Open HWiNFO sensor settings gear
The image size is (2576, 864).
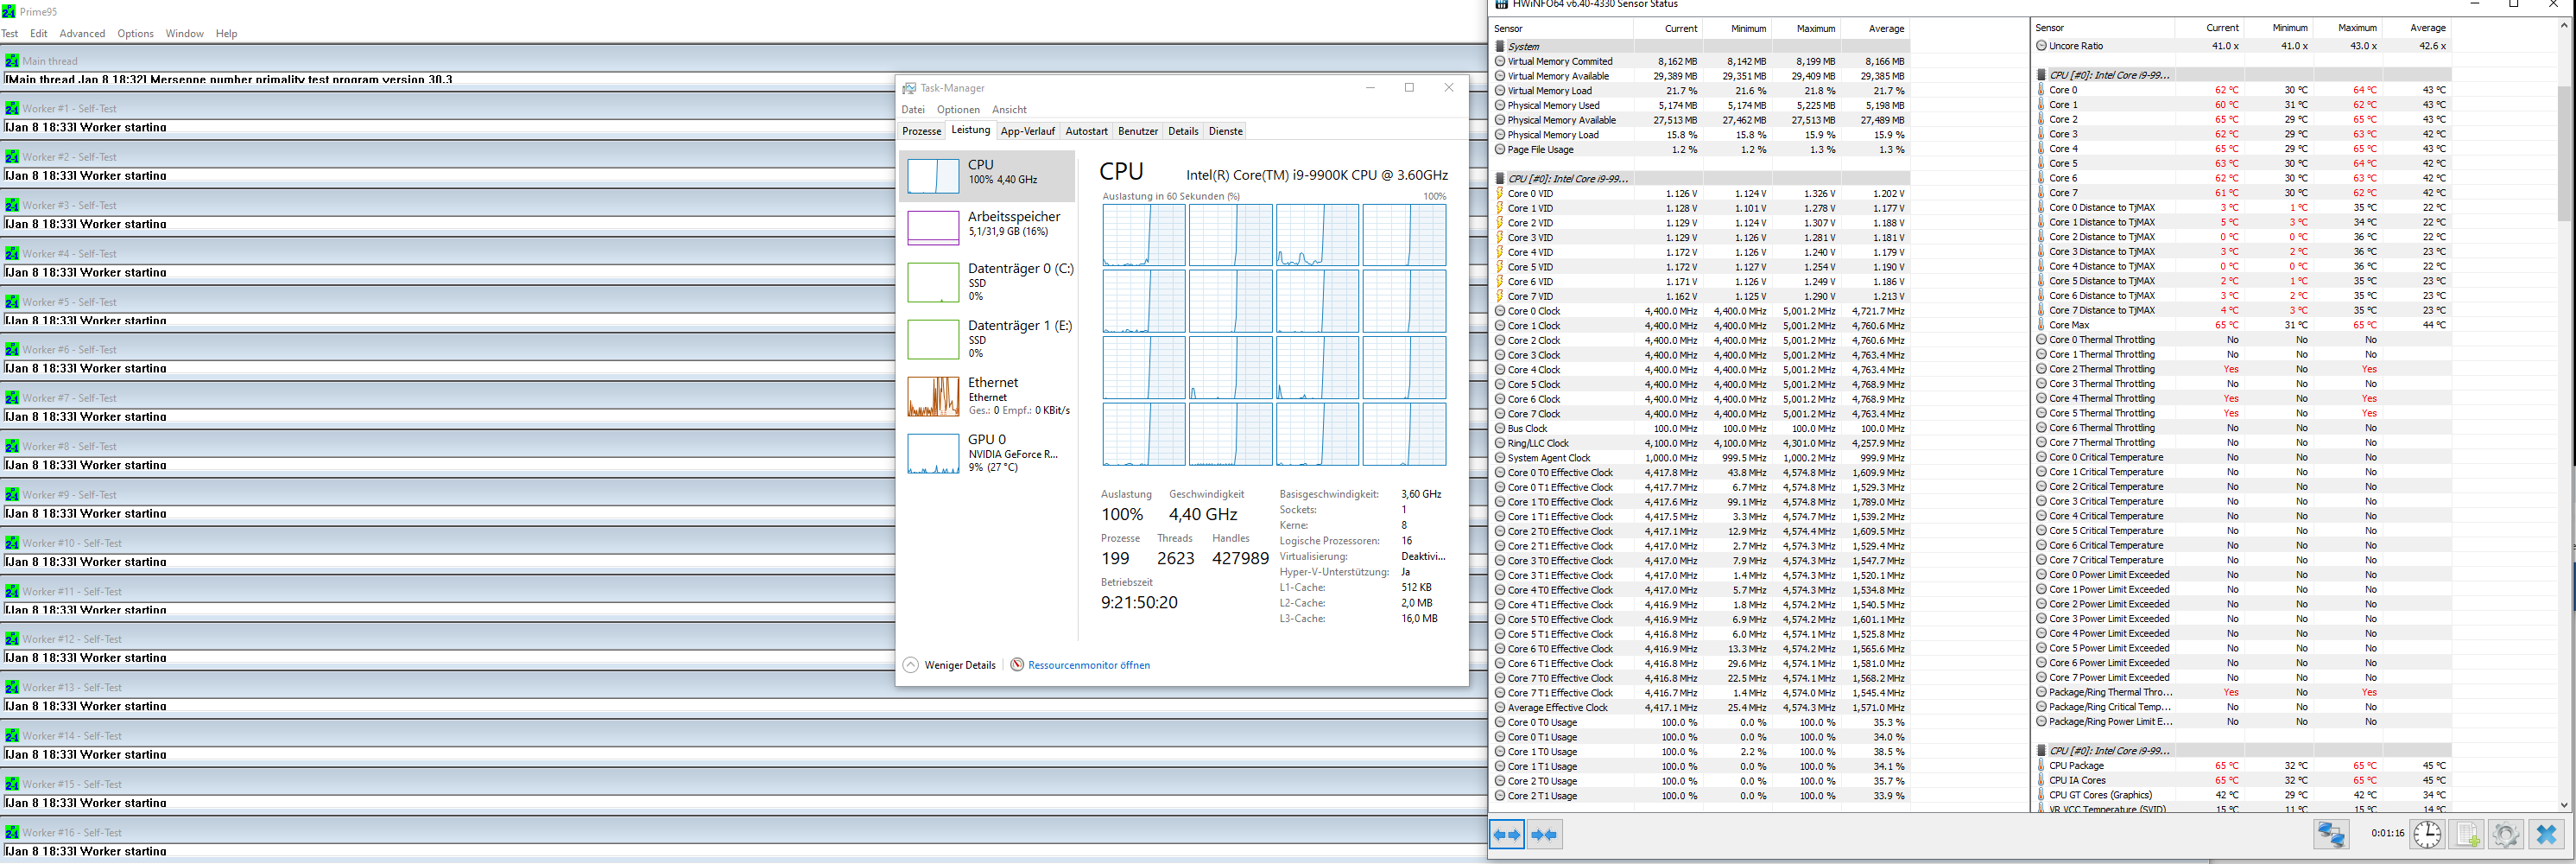tap(2505, 835)
